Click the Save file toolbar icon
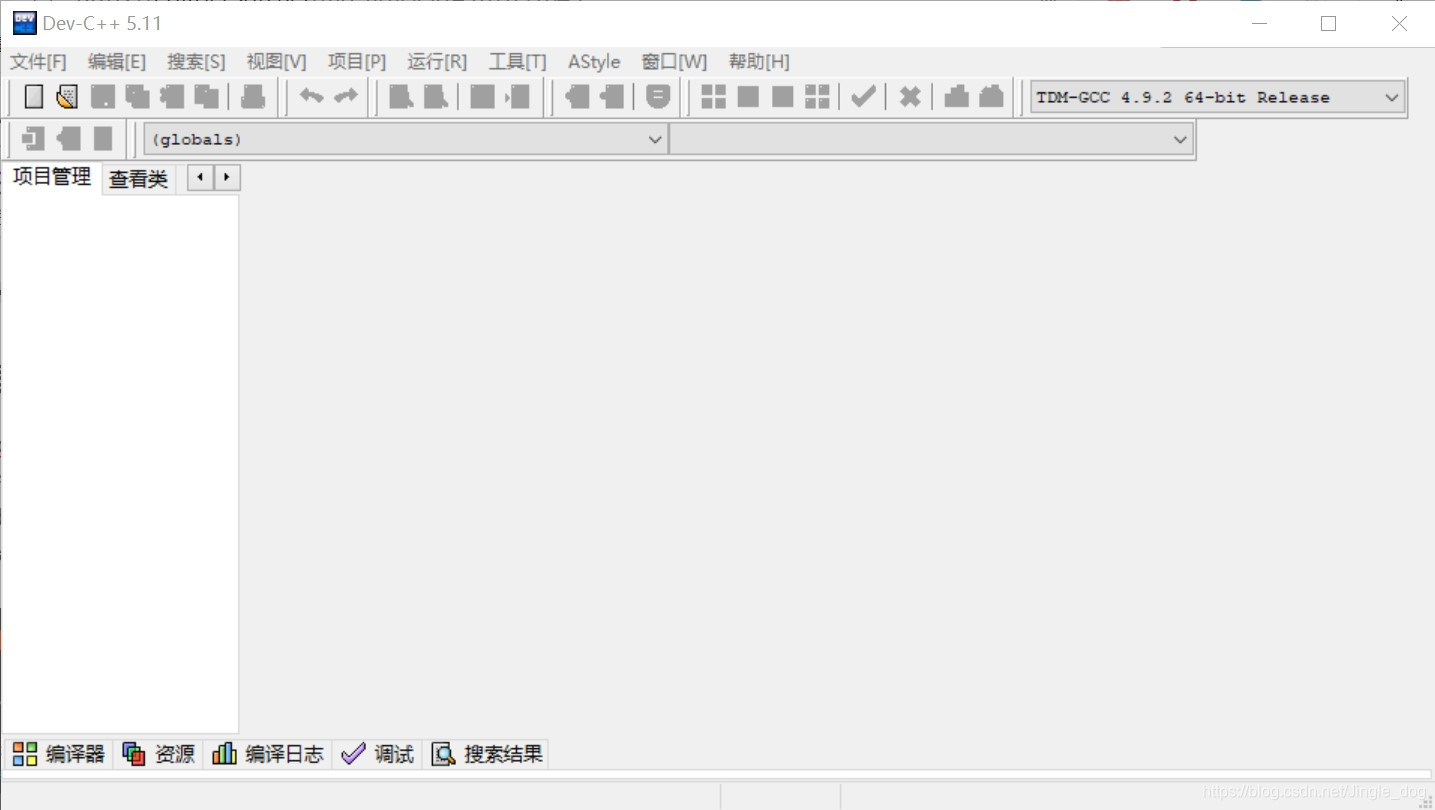 (103, 97)
